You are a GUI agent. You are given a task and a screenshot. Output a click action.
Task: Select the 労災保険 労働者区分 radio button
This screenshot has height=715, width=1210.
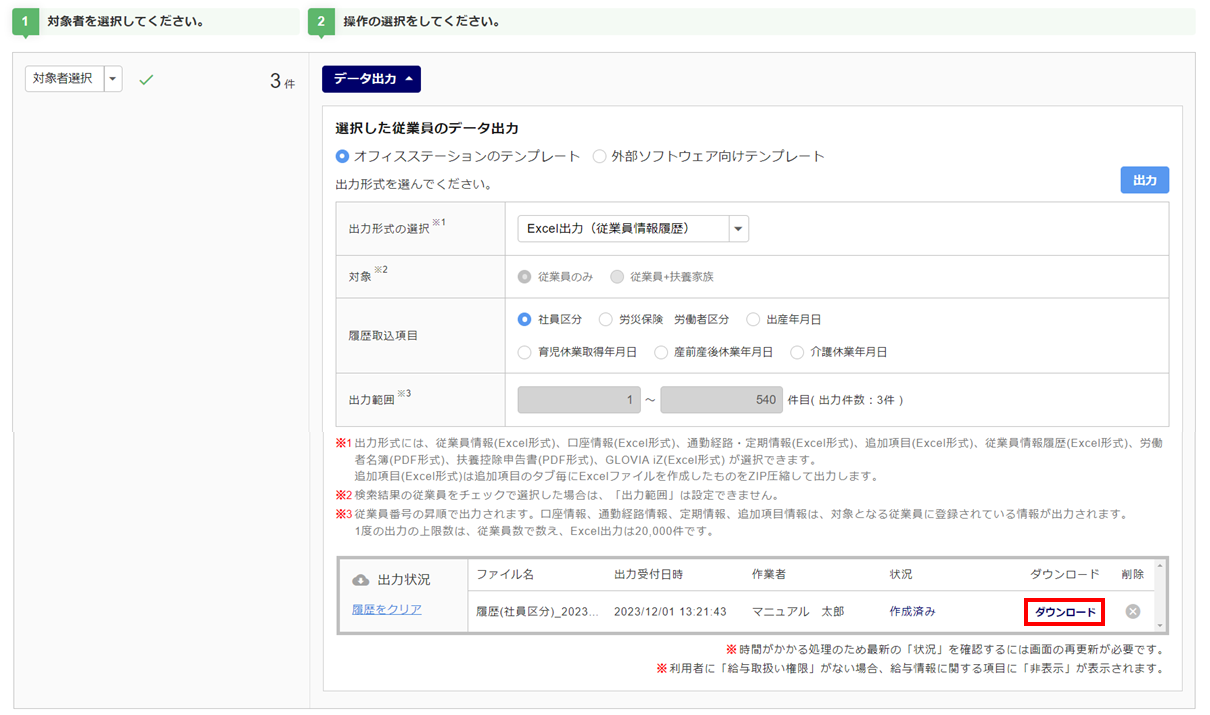click(605, 319)
